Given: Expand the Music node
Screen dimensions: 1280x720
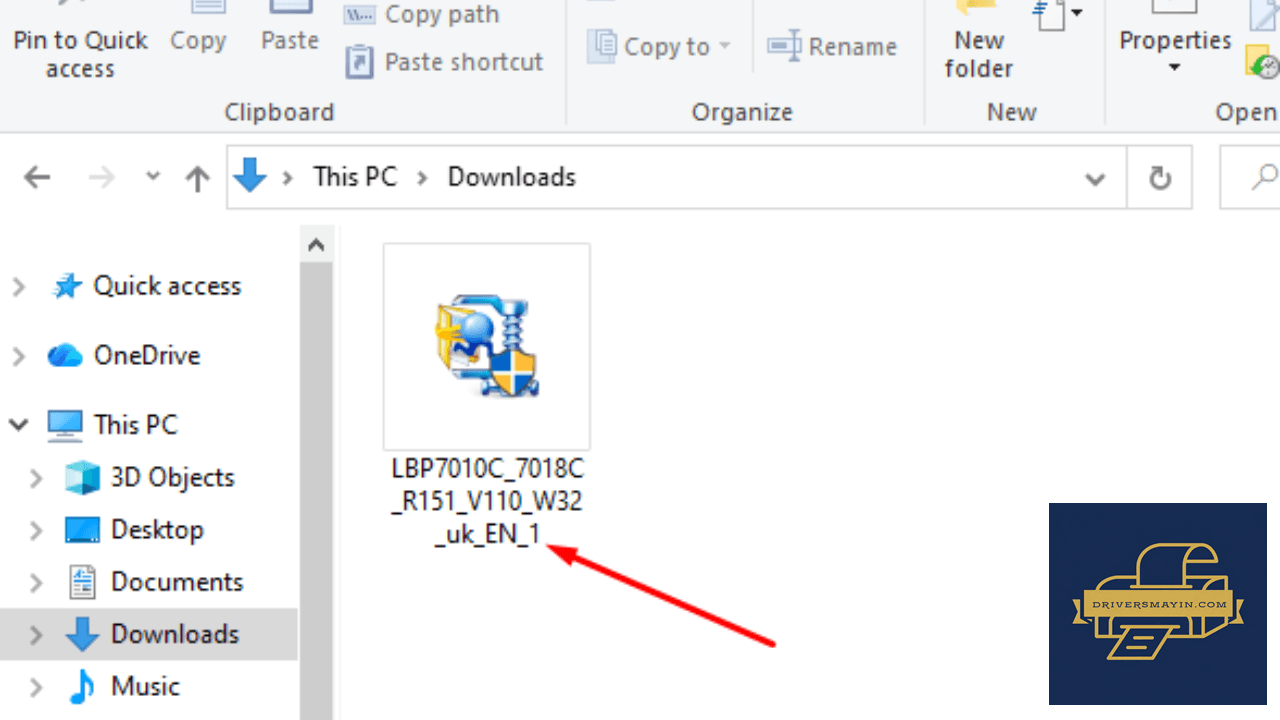Looking at the screenshot, I should click(x=36, y=687).
